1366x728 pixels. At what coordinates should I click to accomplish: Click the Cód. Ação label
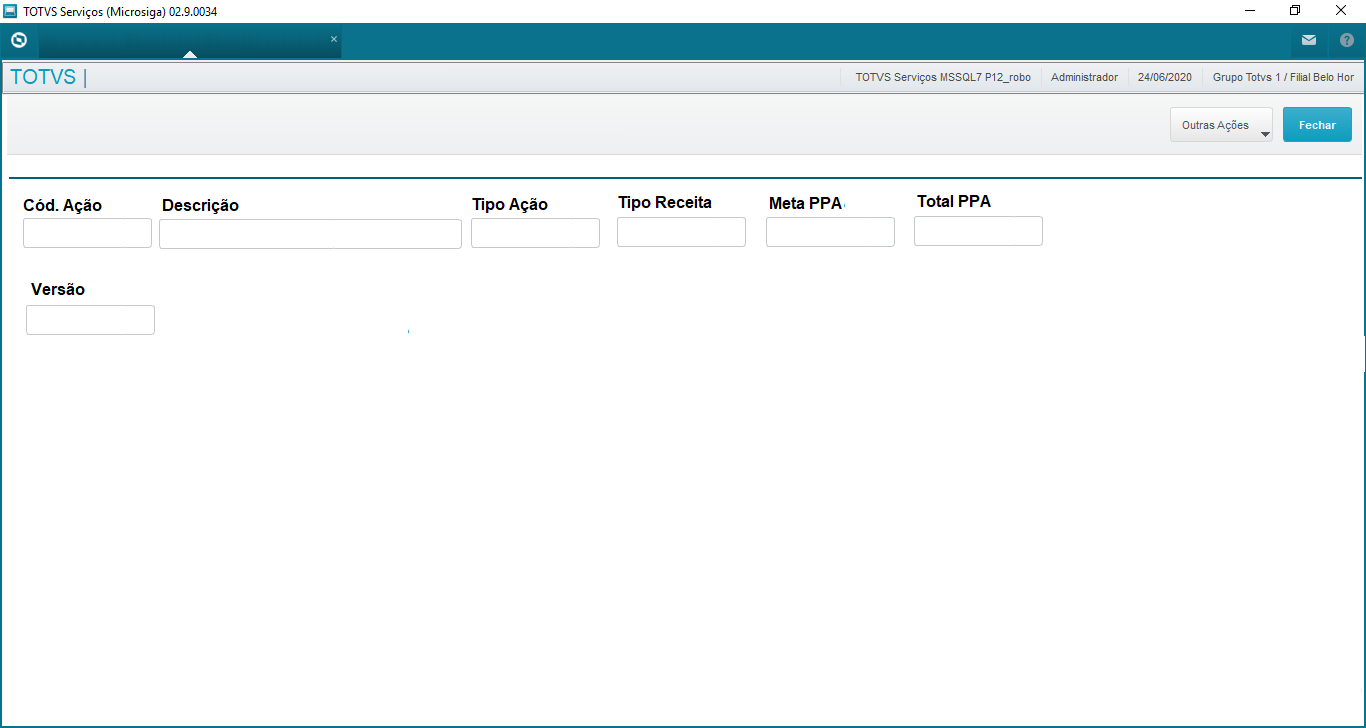62,205
